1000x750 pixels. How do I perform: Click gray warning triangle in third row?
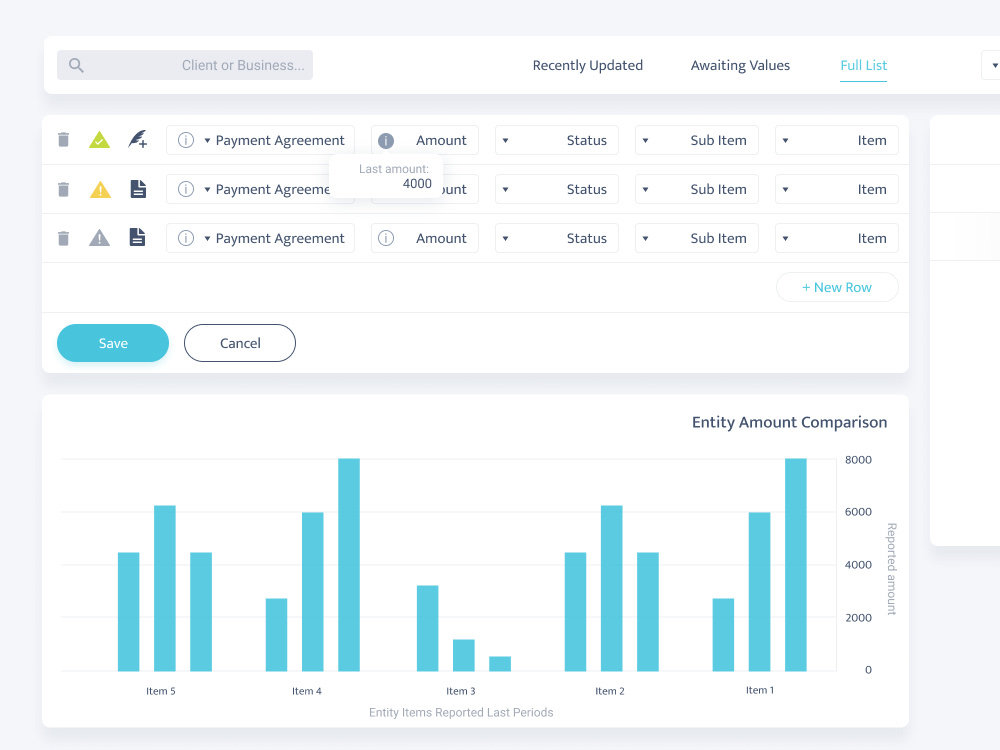tap(99, 239)
